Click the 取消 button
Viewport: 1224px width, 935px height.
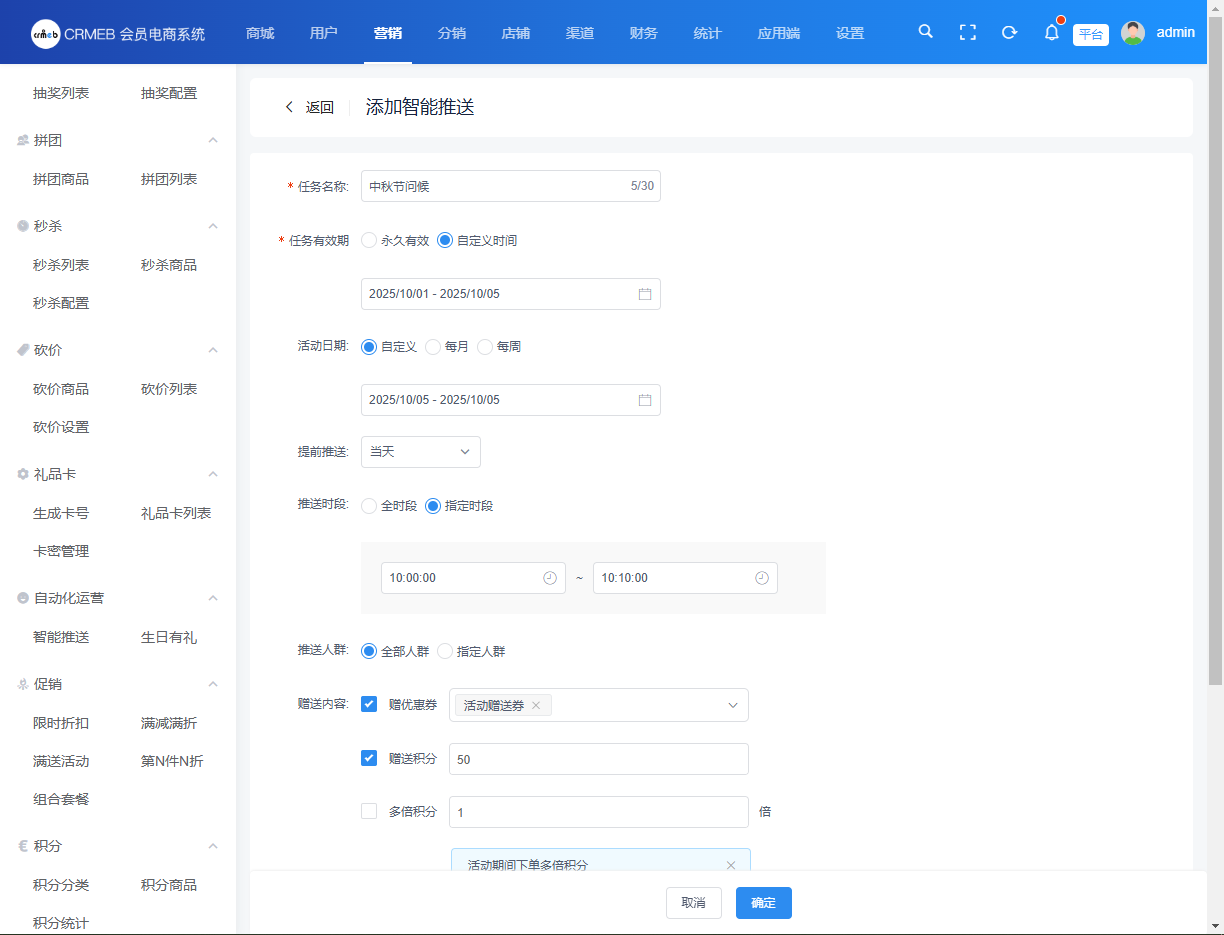click(693, 903)
